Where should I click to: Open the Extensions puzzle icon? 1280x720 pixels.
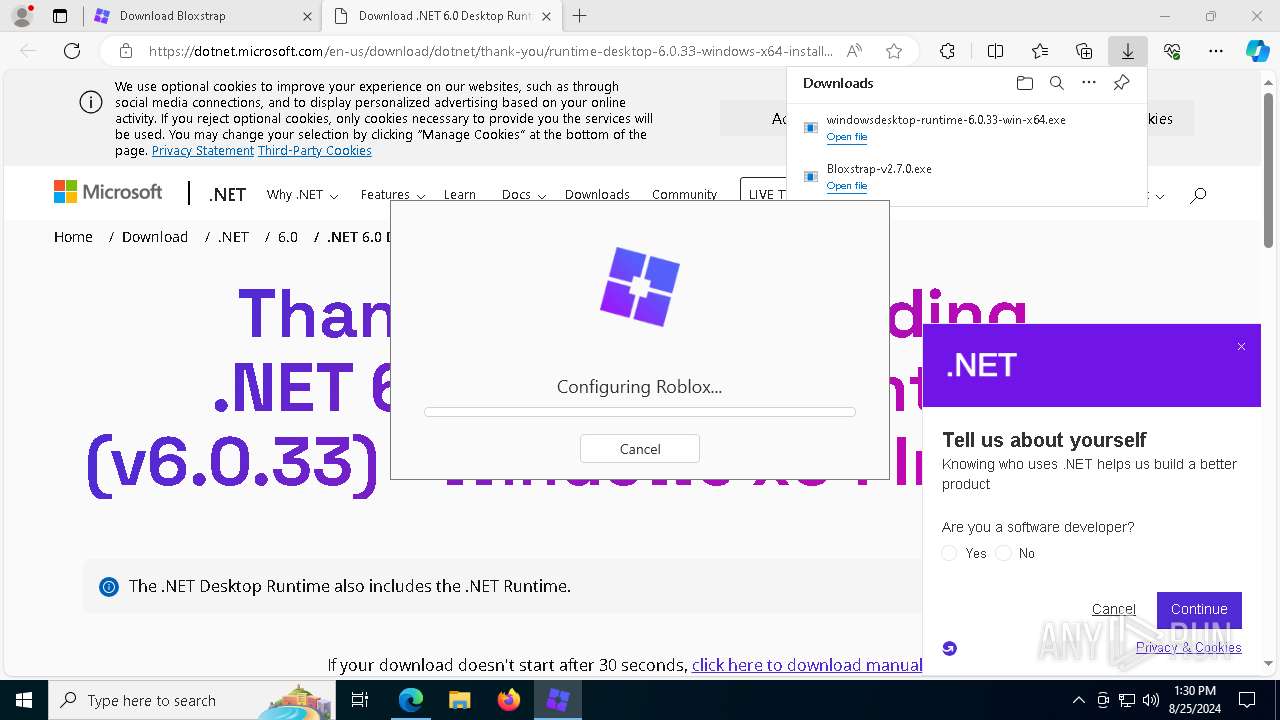(947, 51)
